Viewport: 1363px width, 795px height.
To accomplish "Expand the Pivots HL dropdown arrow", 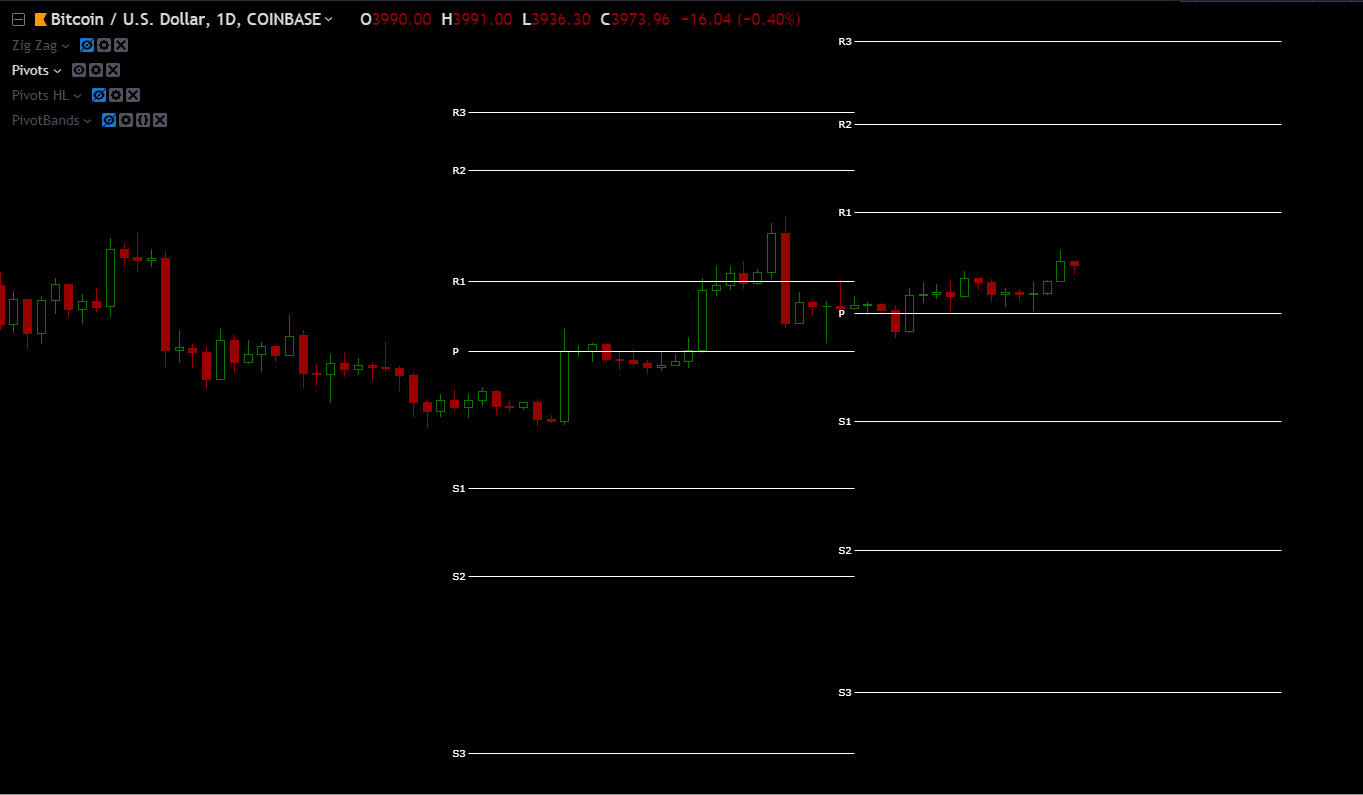I will (78, 96).
